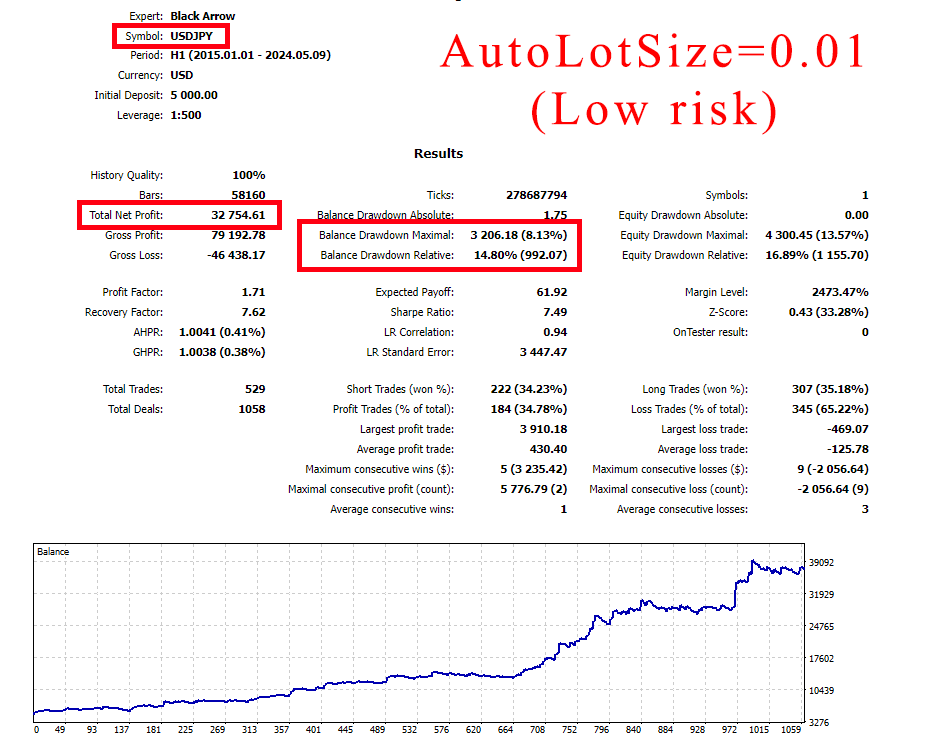Viewport: 940px width, 740px height.
Task: Click the 532 trade axis label
Action: click(409, 730)
